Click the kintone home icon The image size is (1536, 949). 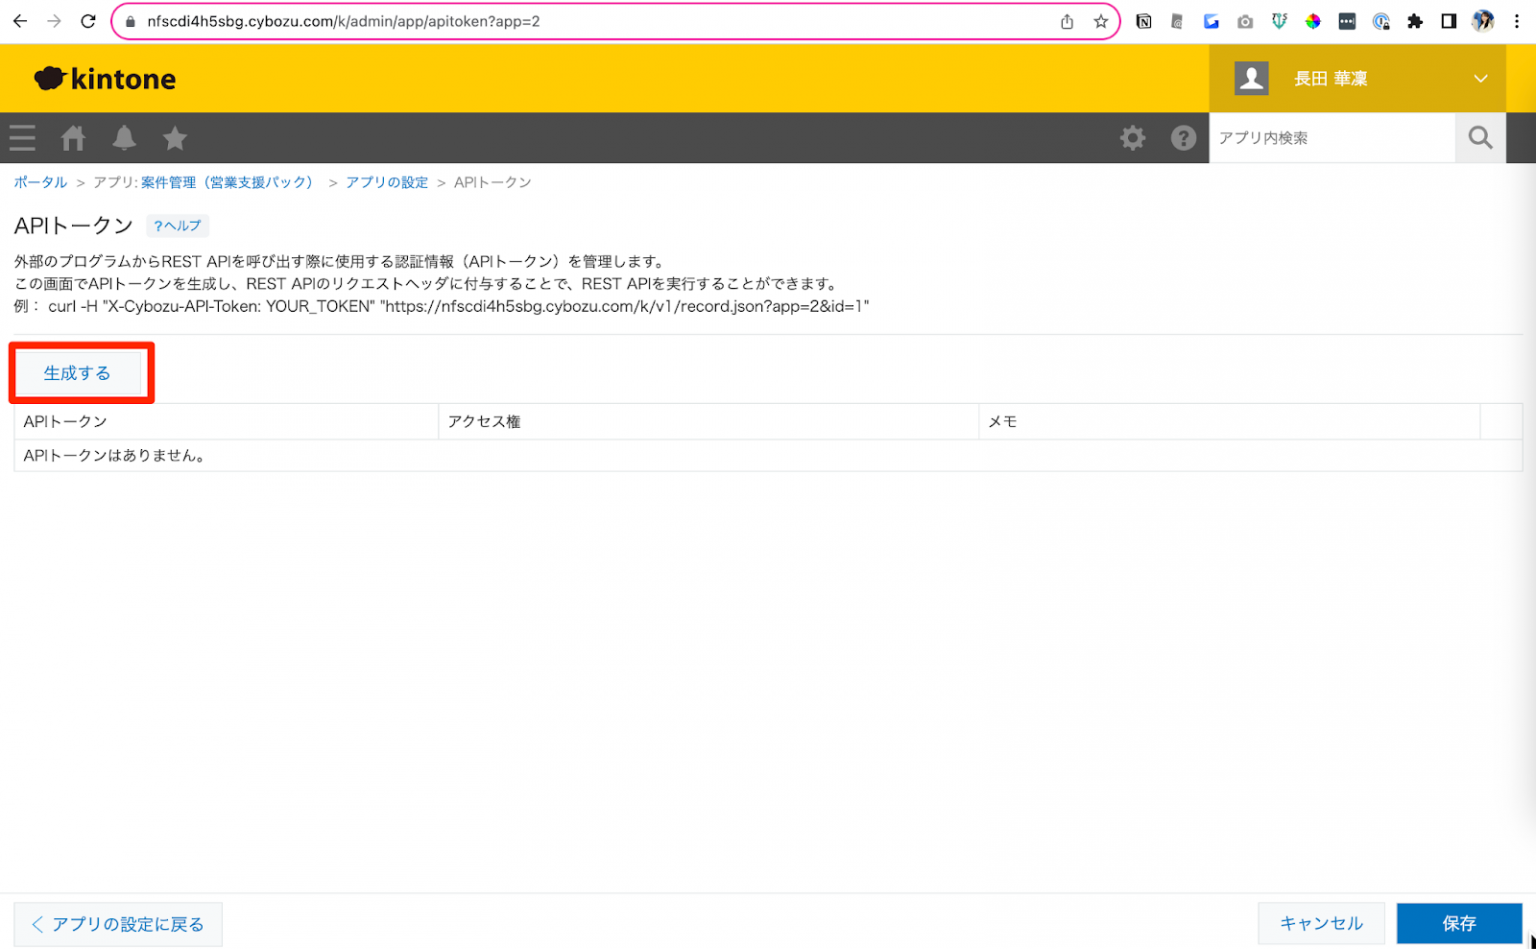tap(72, 138)
